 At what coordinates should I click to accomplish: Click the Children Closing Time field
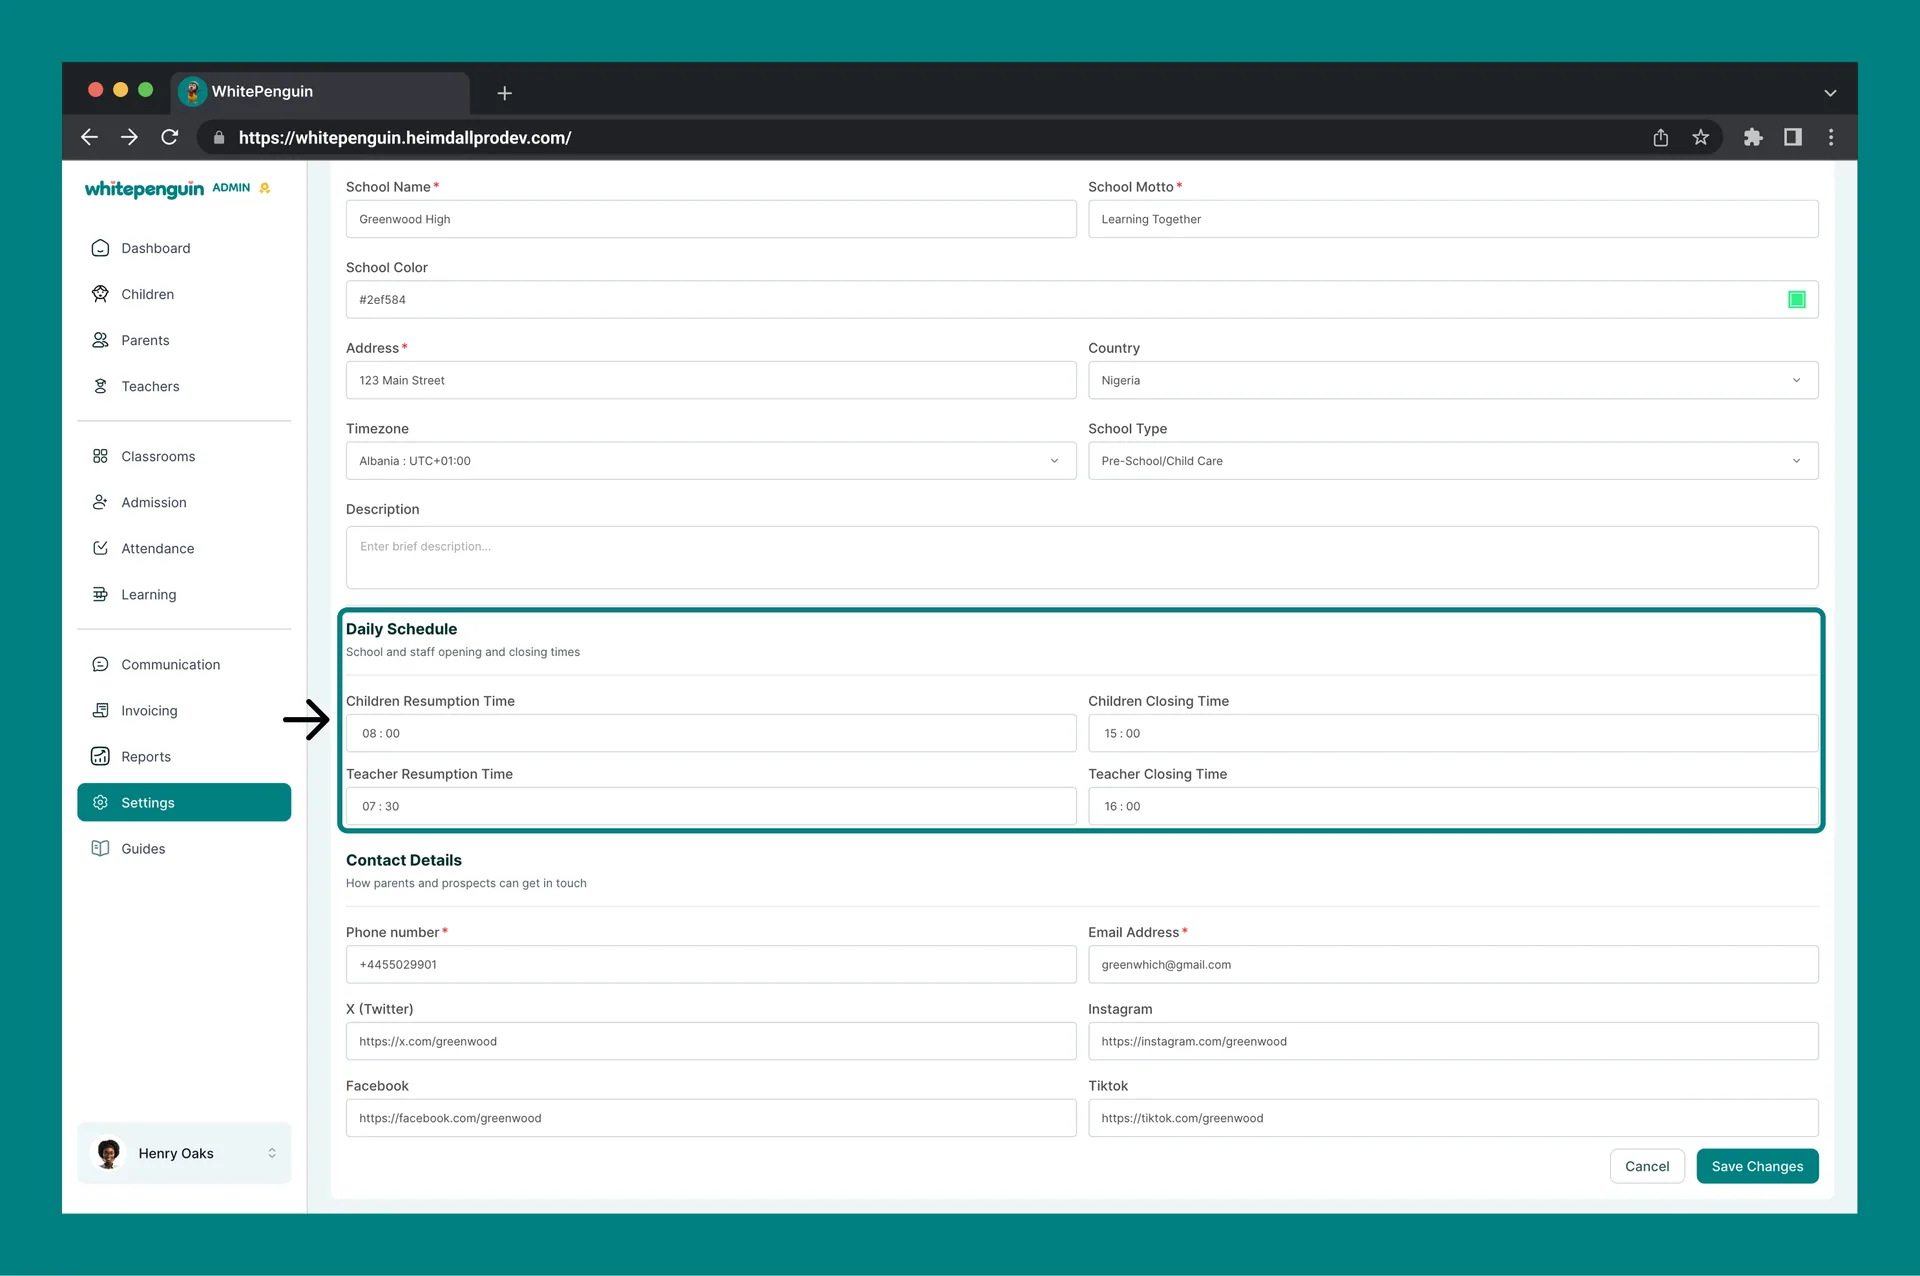point(1453,733)
